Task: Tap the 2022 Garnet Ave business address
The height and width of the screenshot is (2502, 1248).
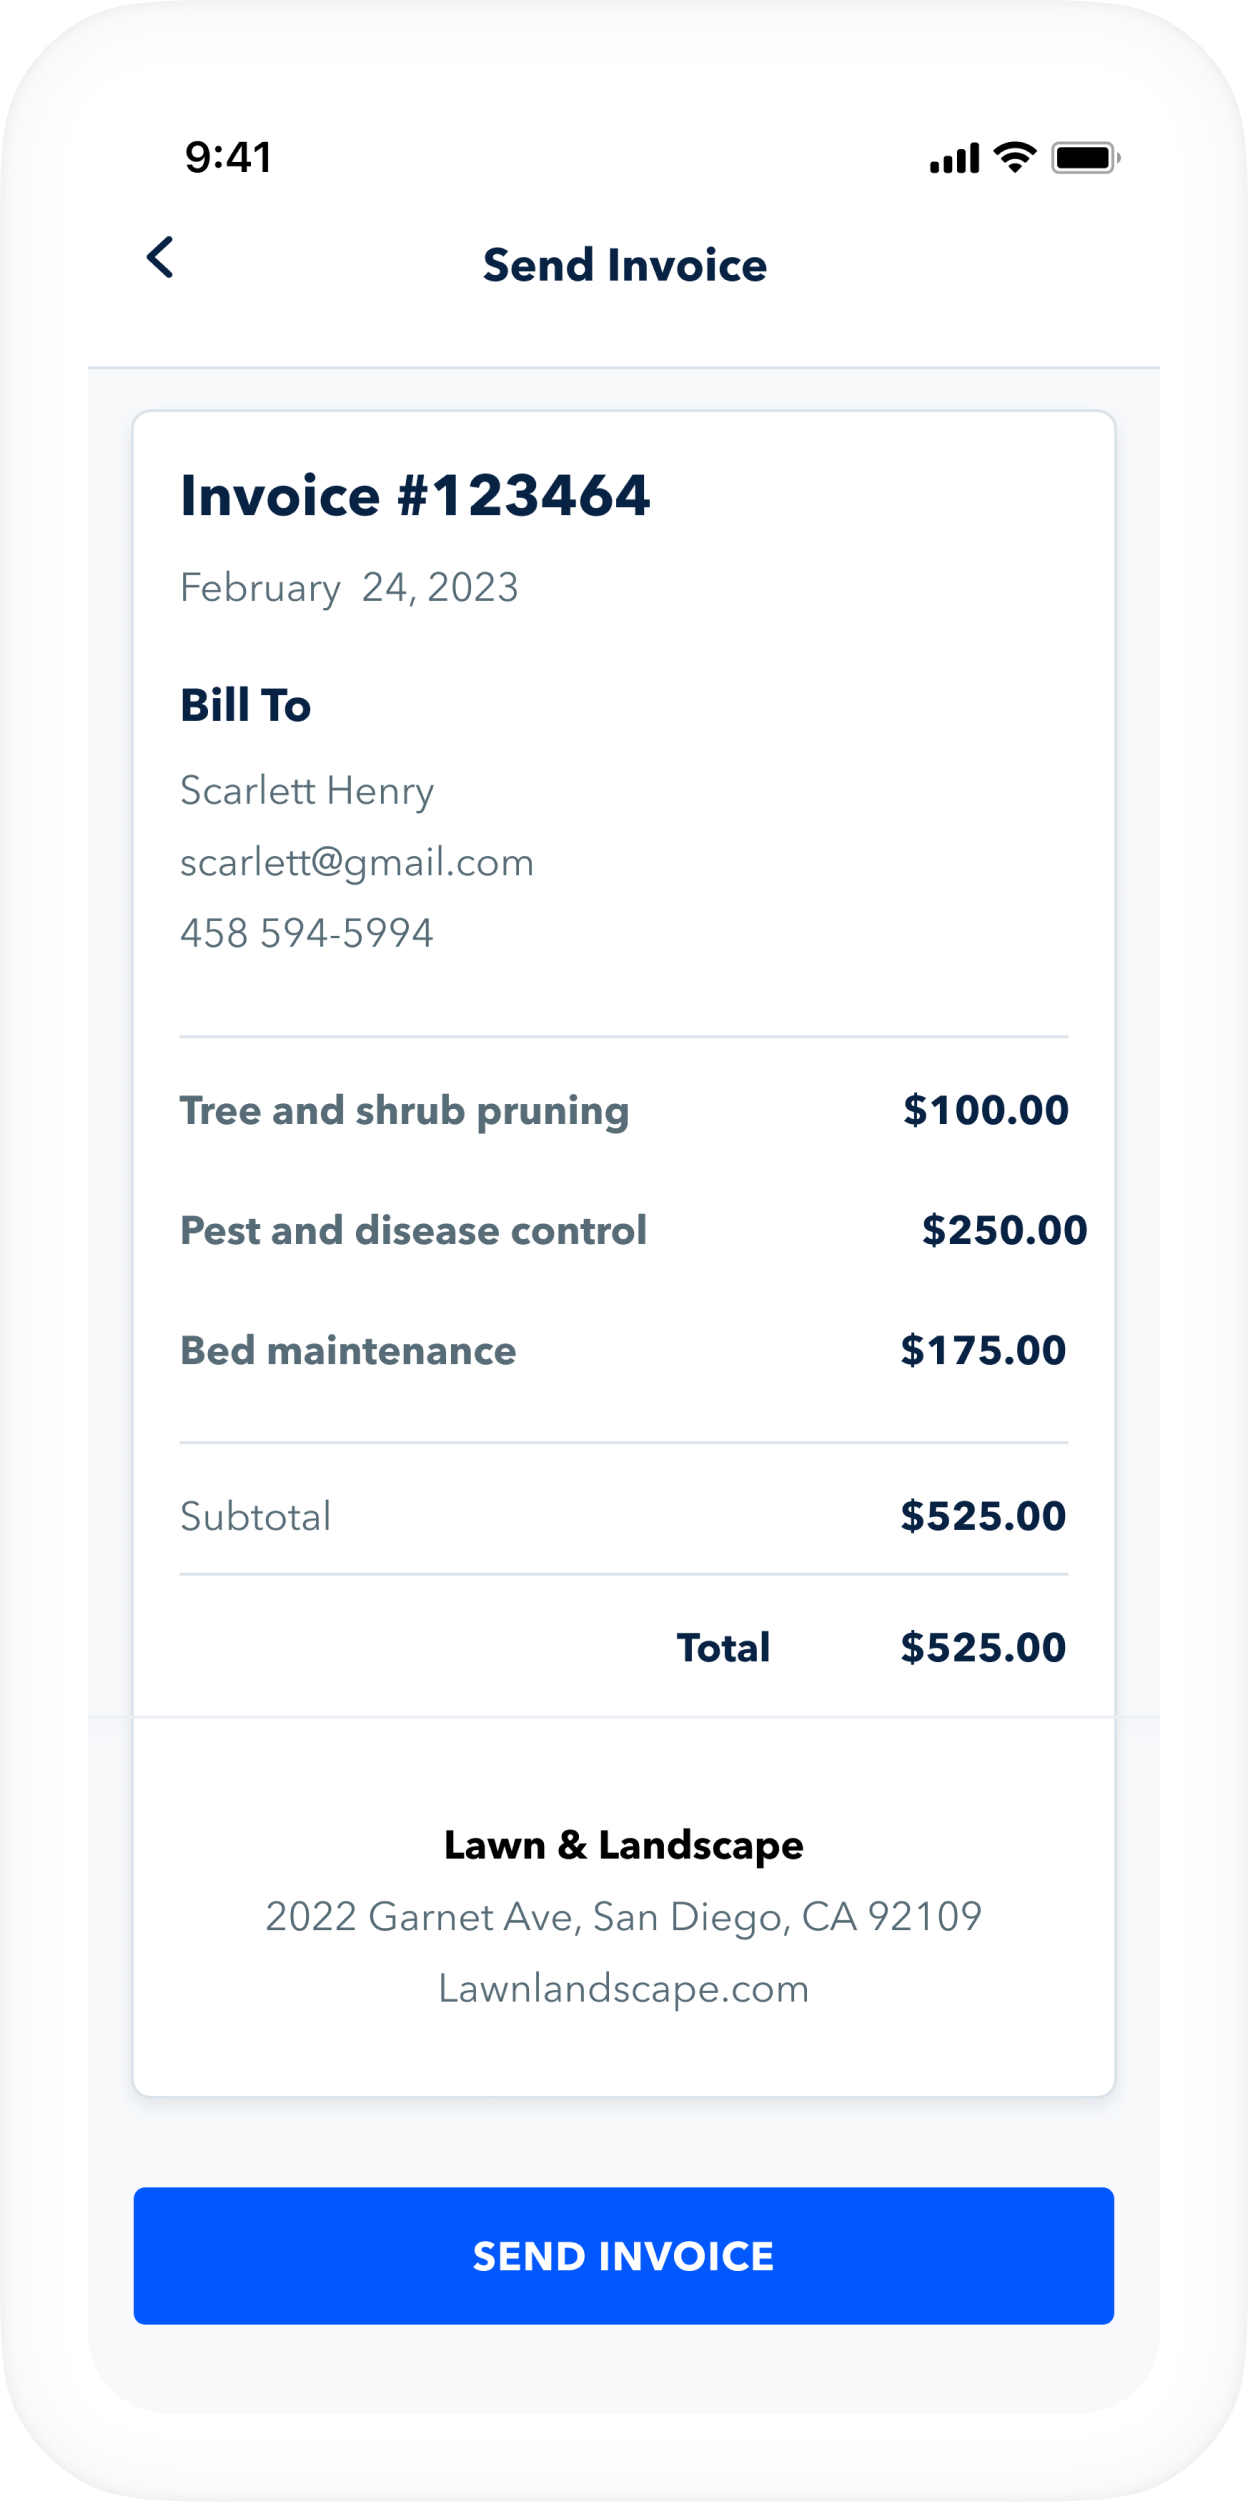Action: (623, 1917)
